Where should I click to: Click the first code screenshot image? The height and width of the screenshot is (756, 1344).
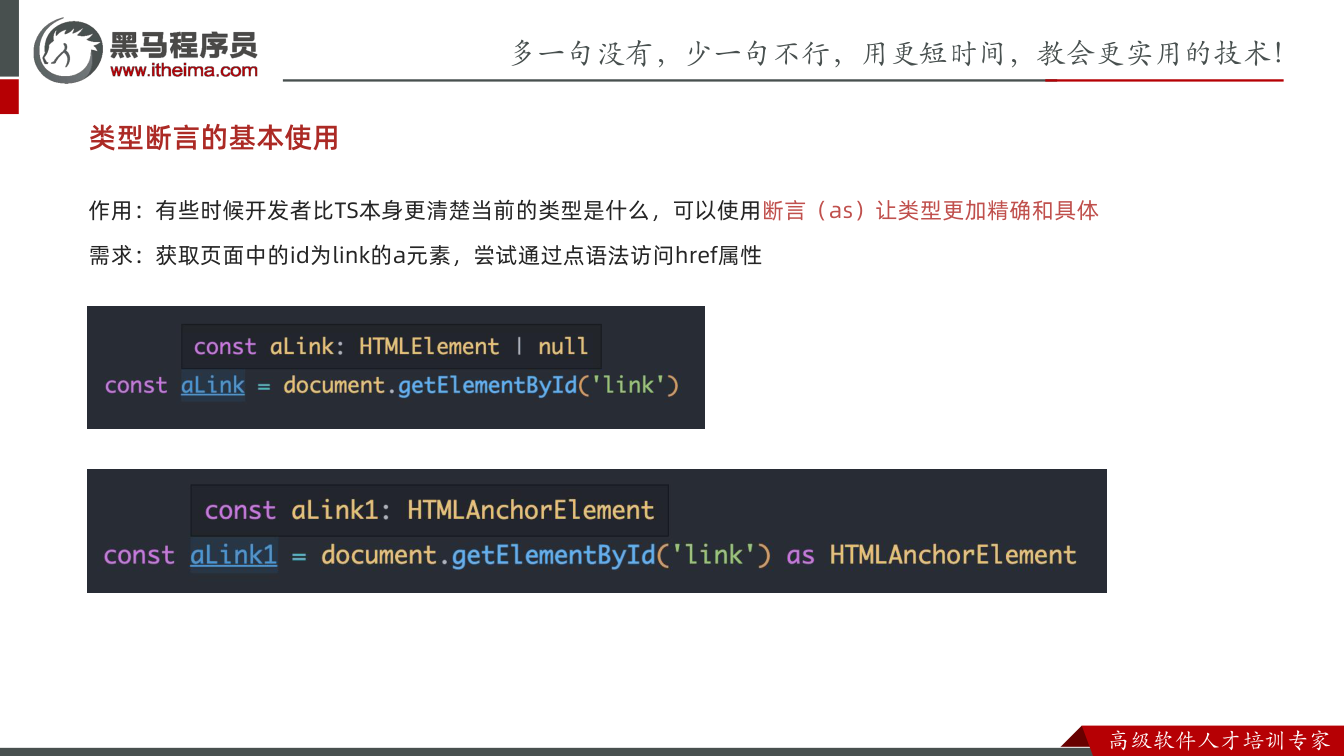tap(396, 367)
